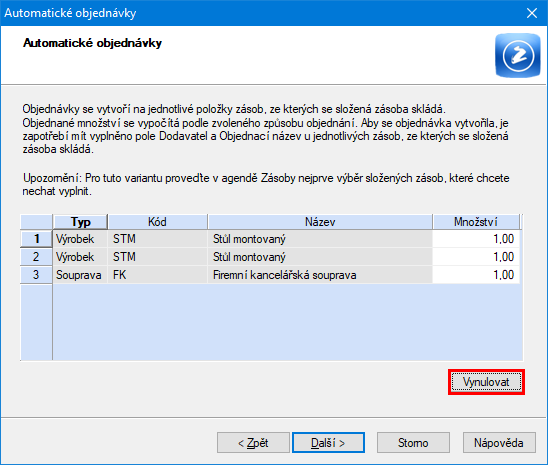Click the Množství column header

476,222
